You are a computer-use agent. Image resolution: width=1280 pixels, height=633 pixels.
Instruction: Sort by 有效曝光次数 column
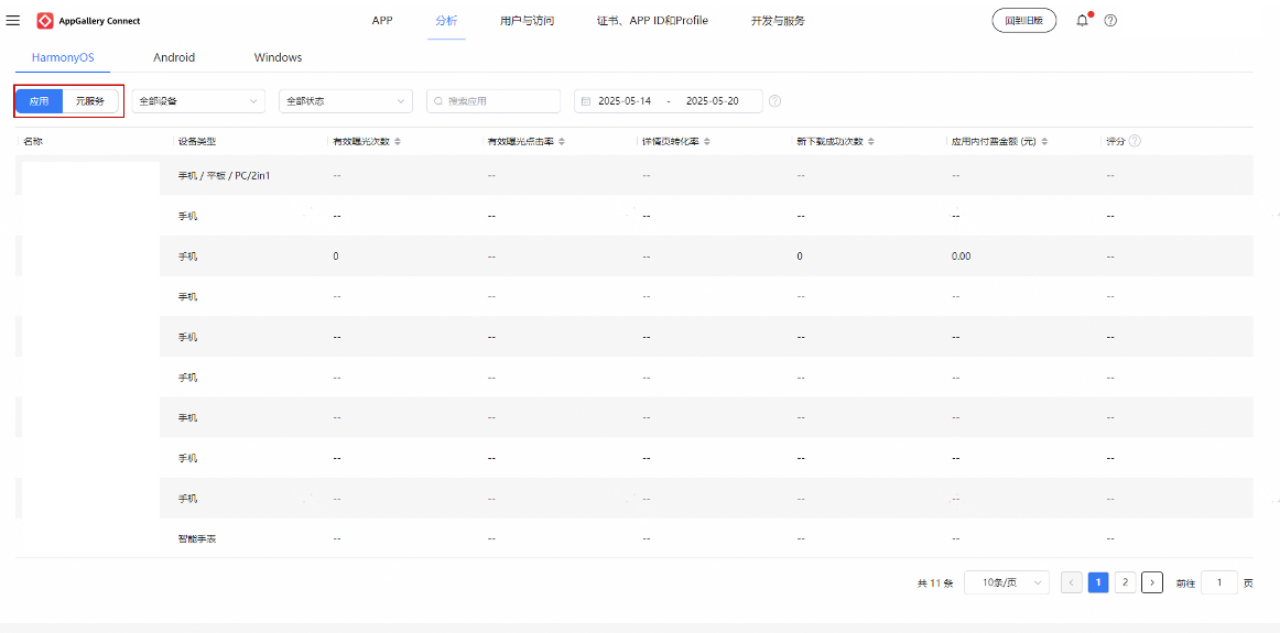pyautogui.click(x=397, y=142)
